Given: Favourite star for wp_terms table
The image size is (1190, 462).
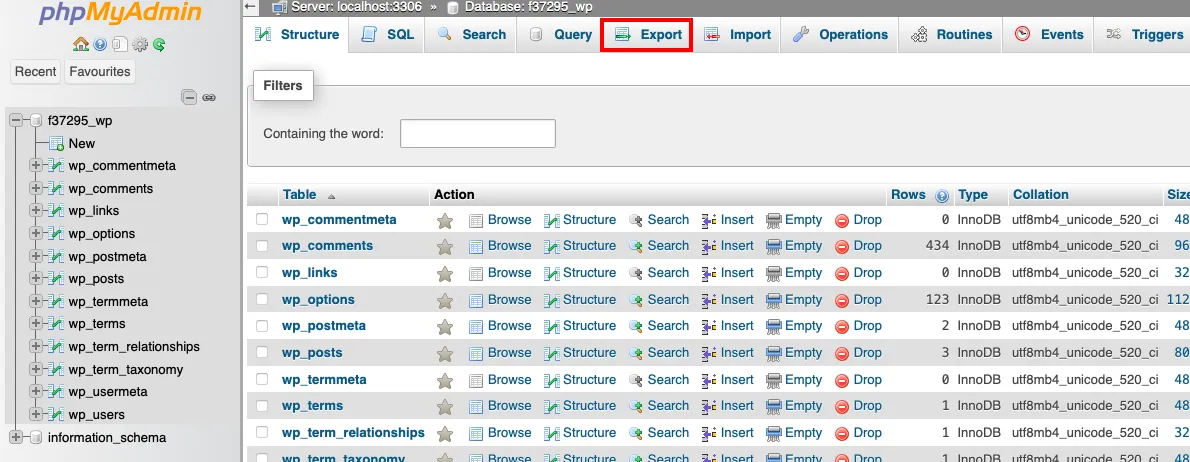Looking at the screenshot, I should pos(445,407).
